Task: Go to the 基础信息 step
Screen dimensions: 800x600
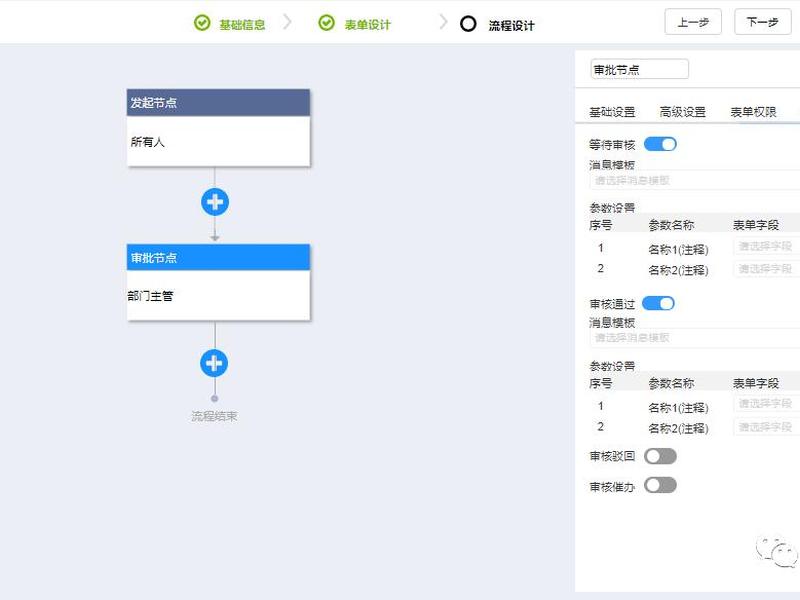Action: click(242, 24)
